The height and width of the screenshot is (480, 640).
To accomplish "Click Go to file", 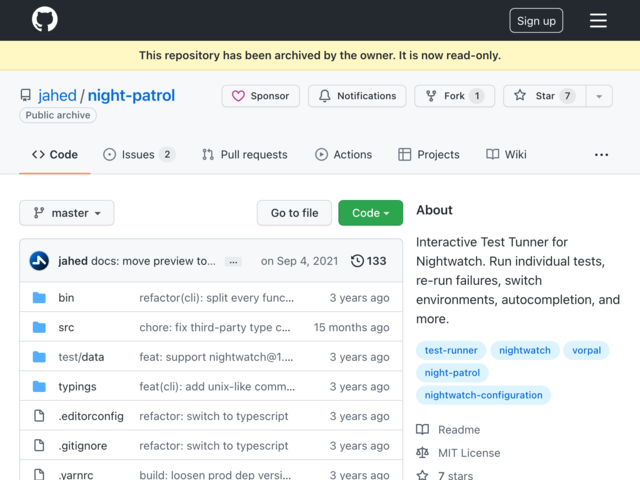I will pos(294,213).
